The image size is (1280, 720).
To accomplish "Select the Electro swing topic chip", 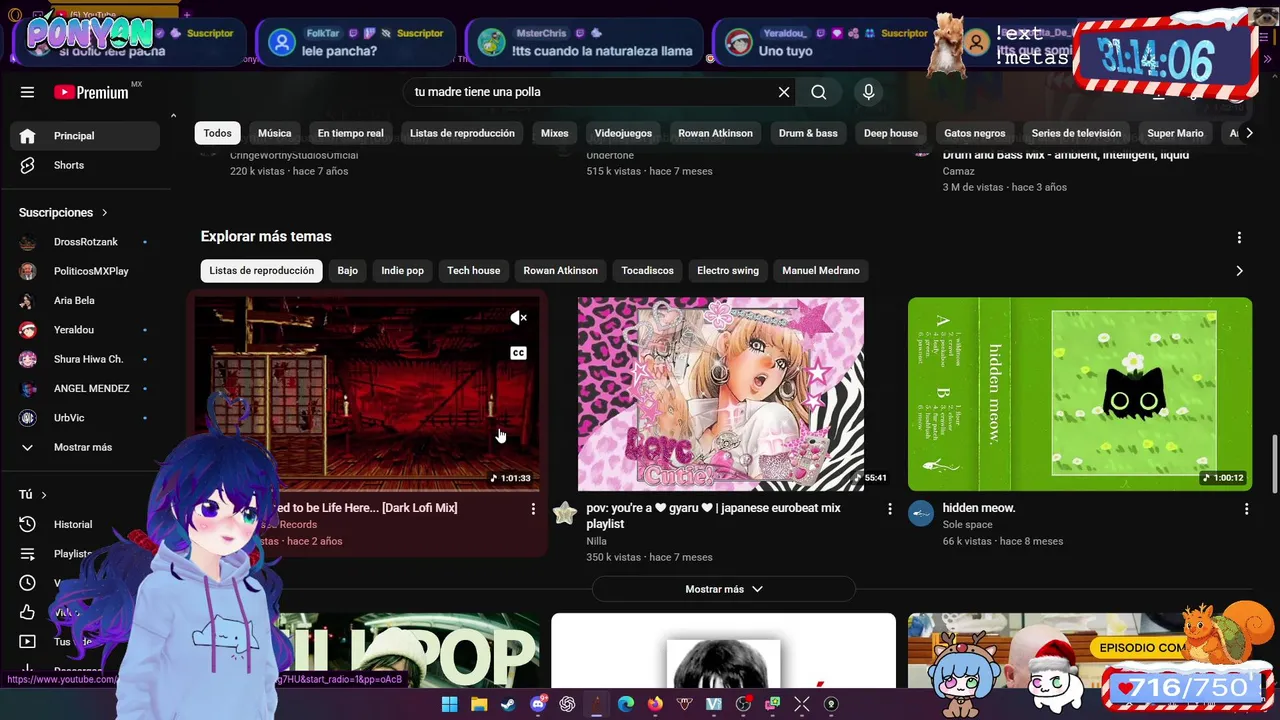I will (x=728, y=270).
